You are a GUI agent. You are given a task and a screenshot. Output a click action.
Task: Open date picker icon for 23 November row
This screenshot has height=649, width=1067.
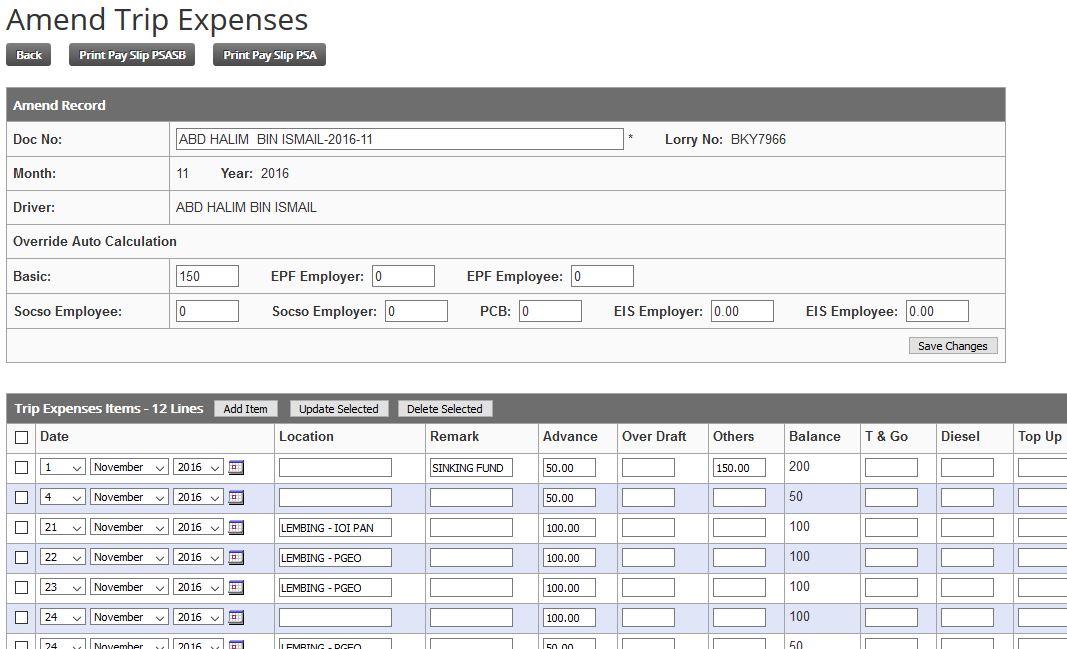236,587
